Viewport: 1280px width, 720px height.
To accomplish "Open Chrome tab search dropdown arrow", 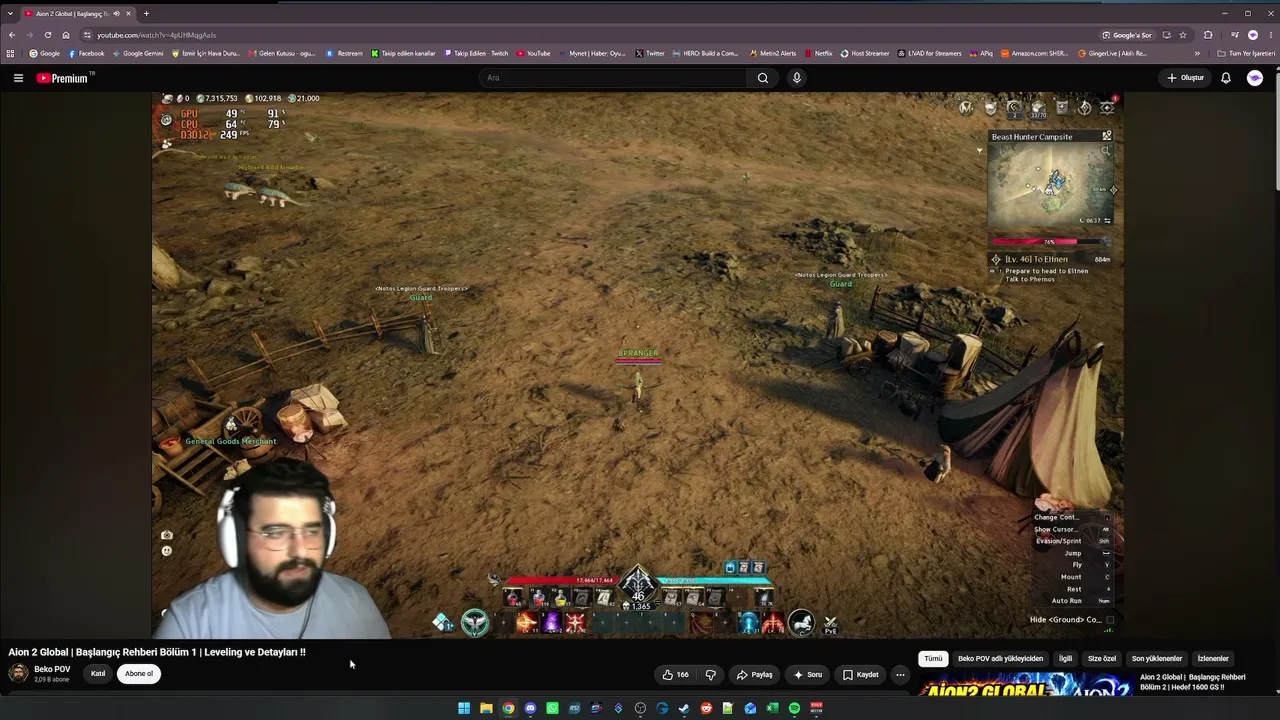I will [x=10, y=13].
